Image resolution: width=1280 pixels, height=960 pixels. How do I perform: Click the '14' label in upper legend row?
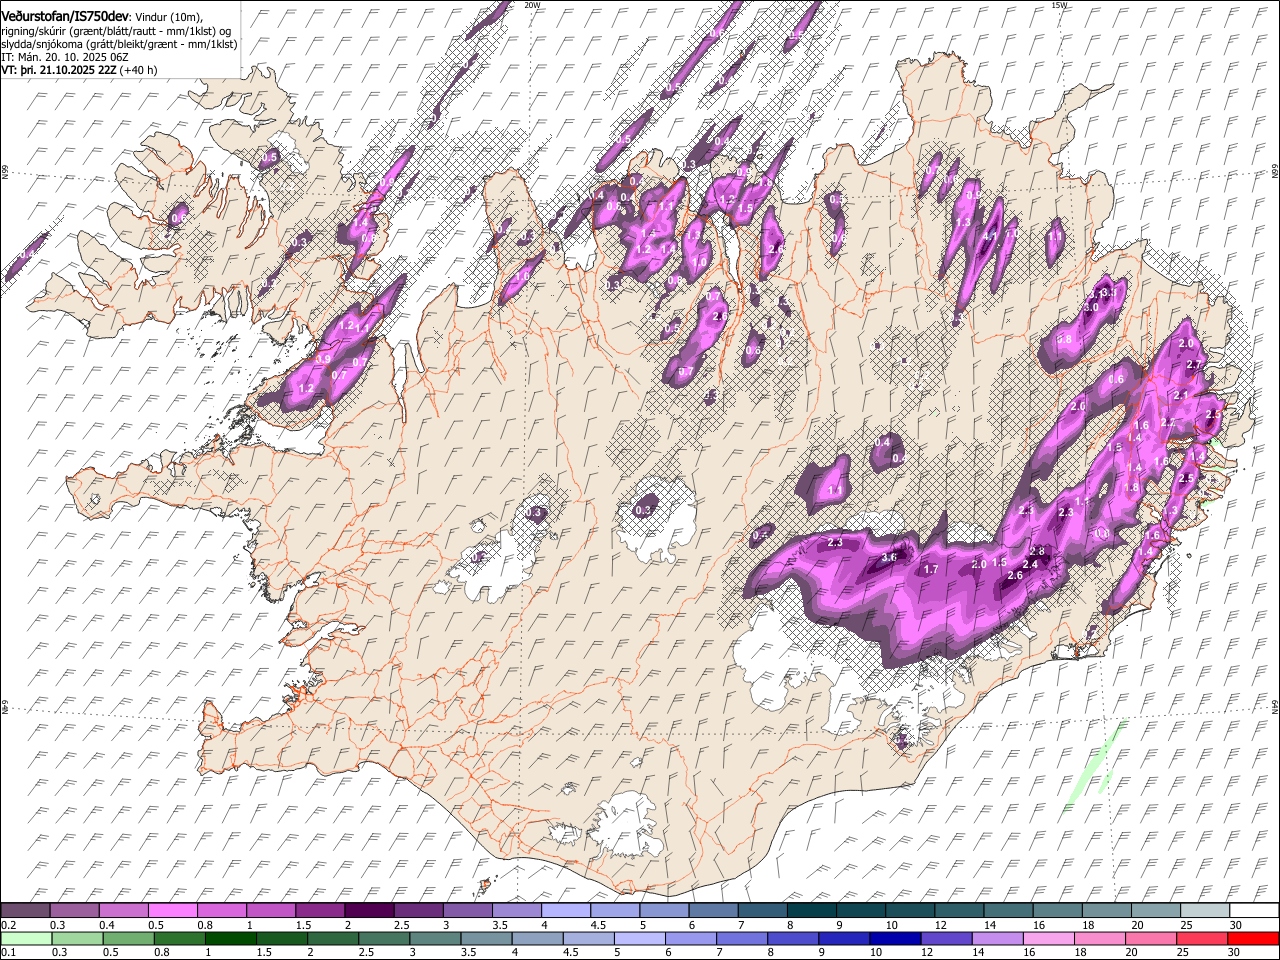click(x=990, y=925)
